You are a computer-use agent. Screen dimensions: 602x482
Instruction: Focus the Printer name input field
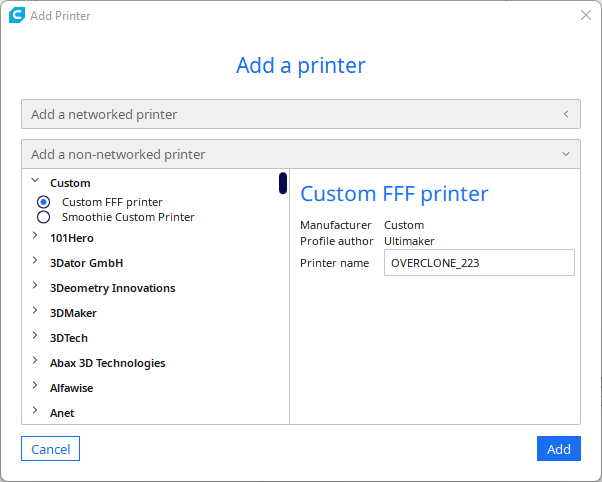point(479,263)
